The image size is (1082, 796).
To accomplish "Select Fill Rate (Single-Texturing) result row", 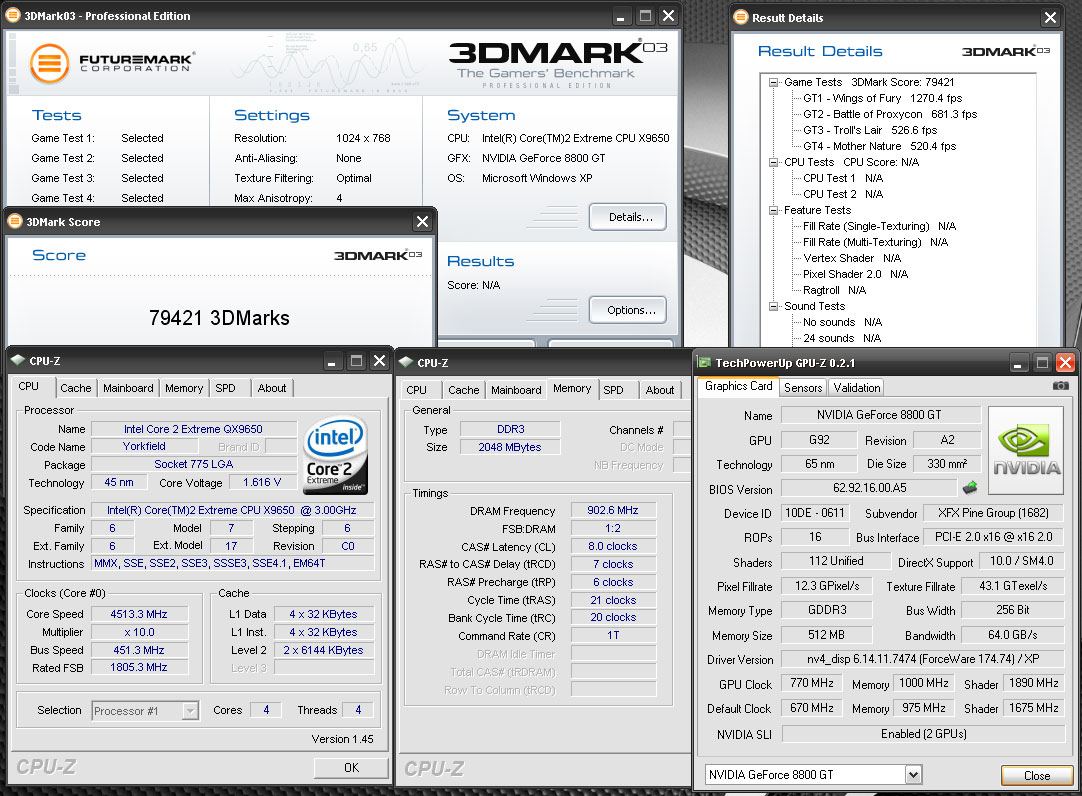I will point(880,226).
